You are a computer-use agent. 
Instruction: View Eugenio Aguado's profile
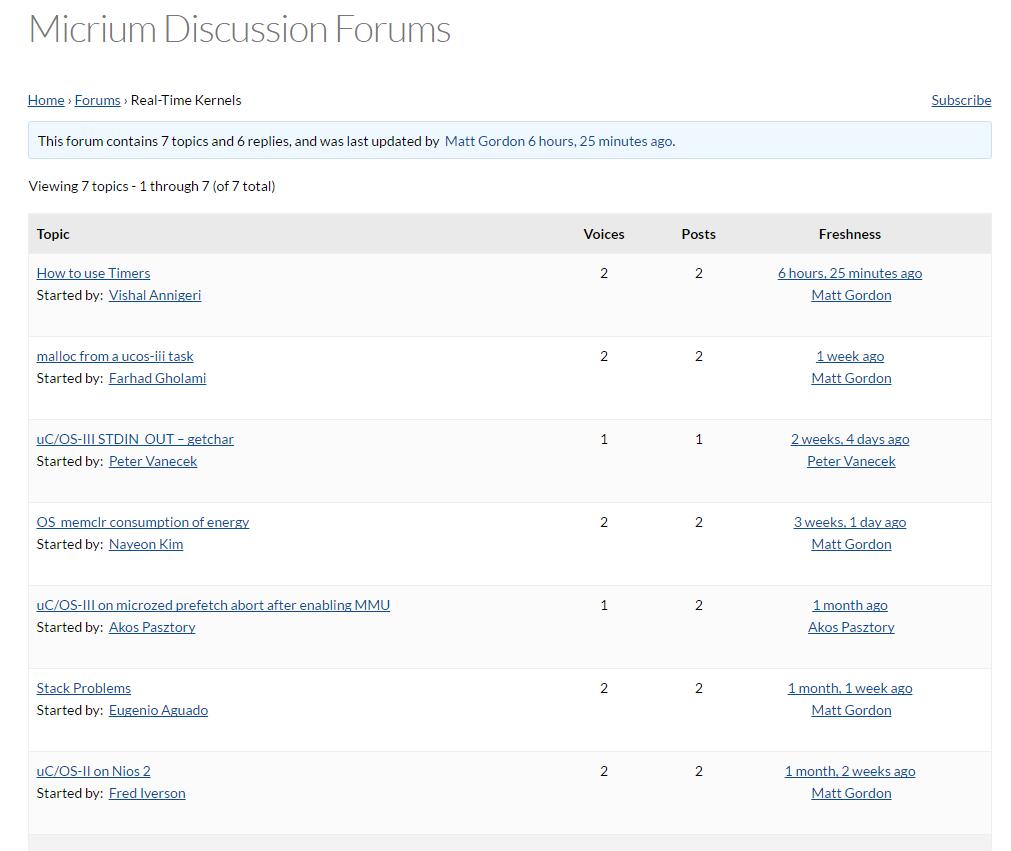tap(158, 710)
